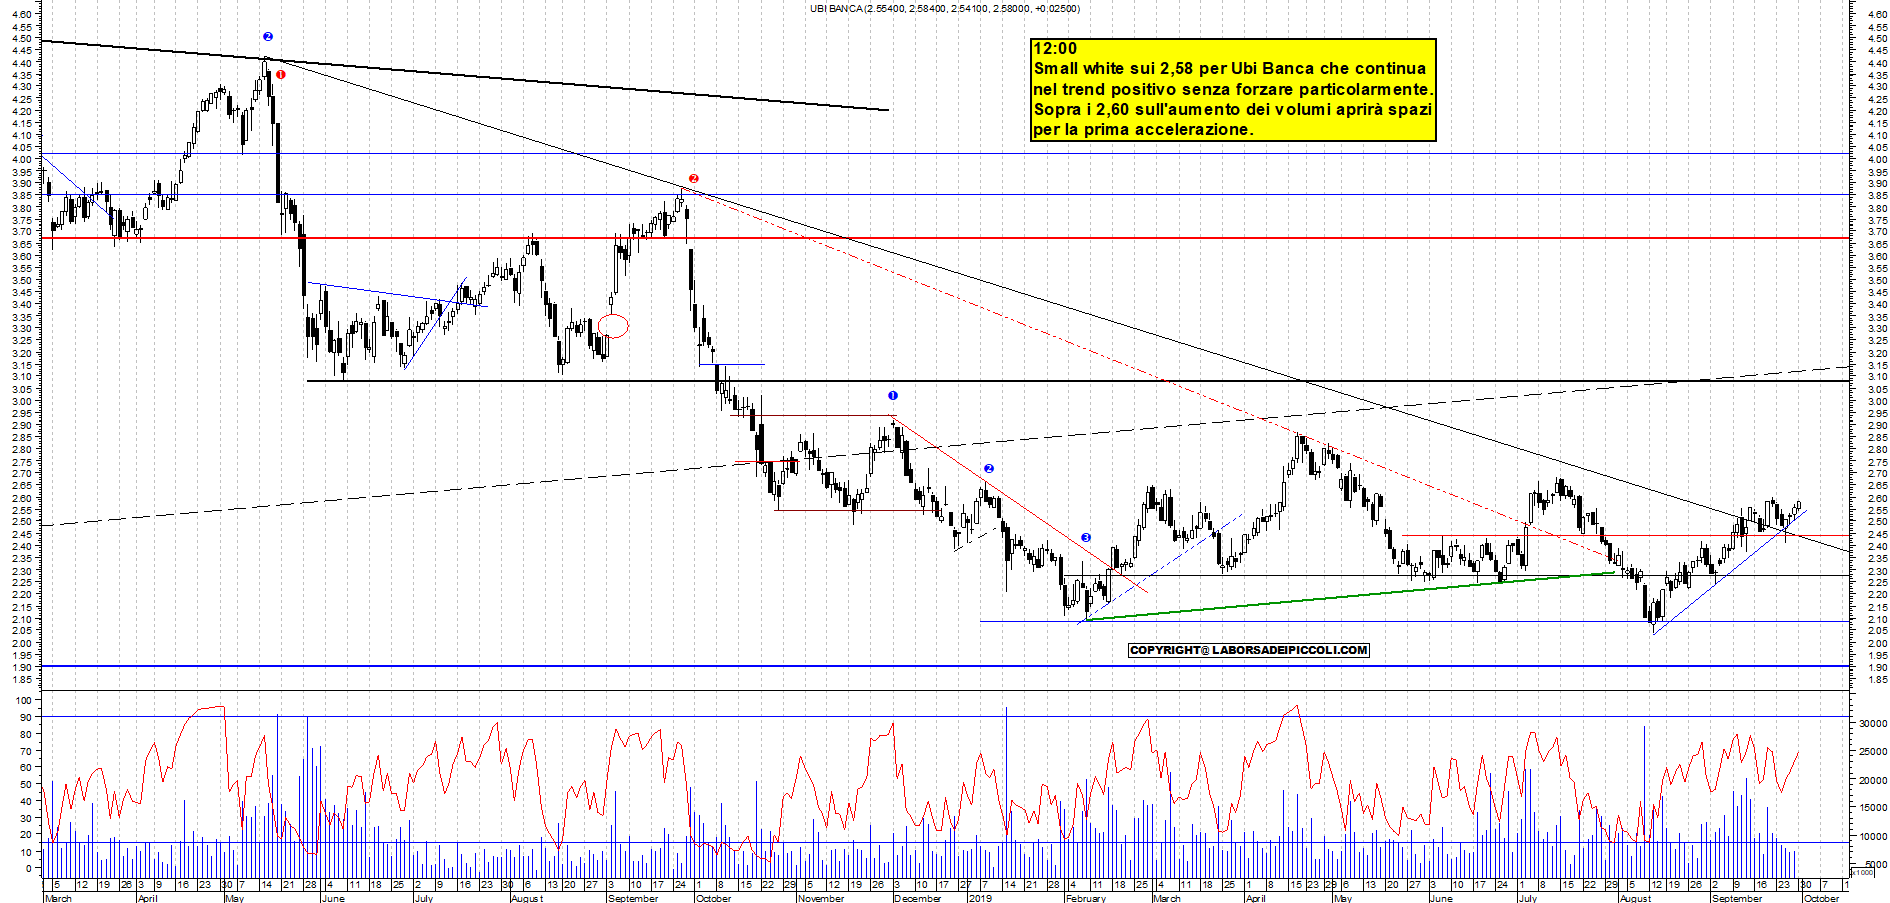This screenshot has height=903, width=1890.
Task: Select blue wave marker 1 near December
Action: point(893,396)
